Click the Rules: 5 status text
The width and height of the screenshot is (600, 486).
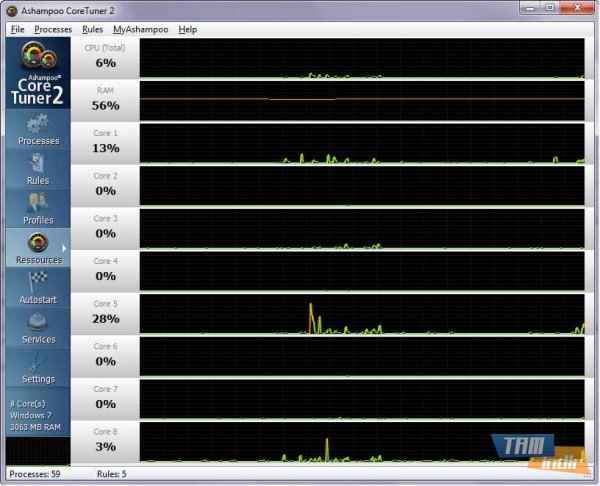point(112,474)
